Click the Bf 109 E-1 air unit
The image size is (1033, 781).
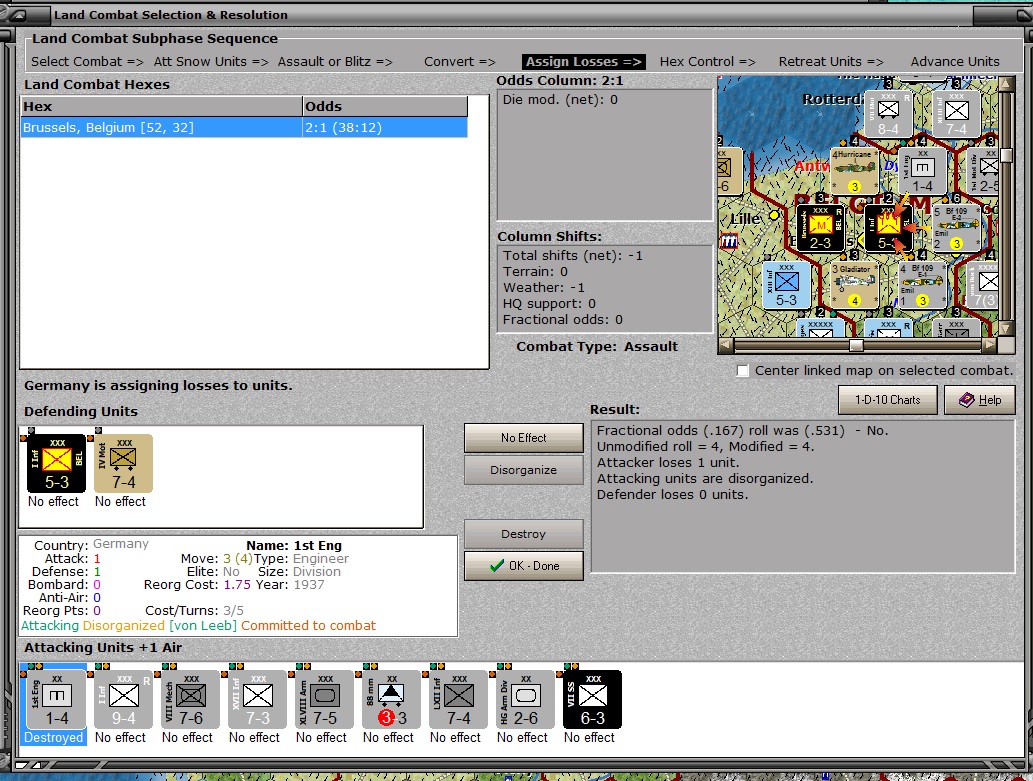click(x=922, y=285)
